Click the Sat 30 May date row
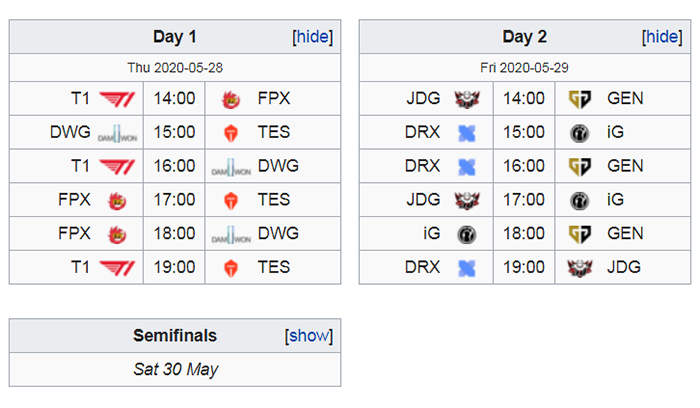Viewport: 700px width, 408px height. tap(175, 369)
